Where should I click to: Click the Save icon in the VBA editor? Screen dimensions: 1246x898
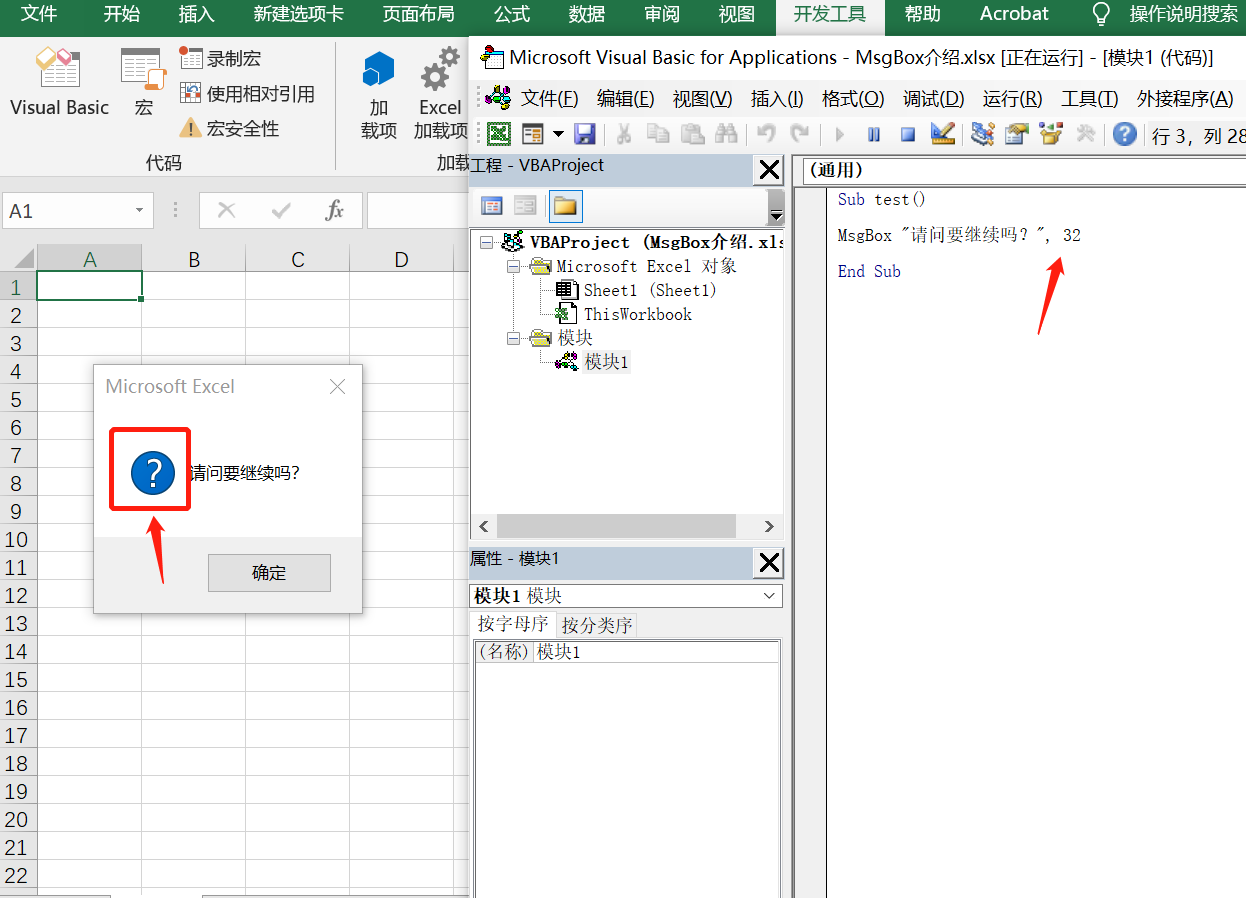click(x=586, y=133)
